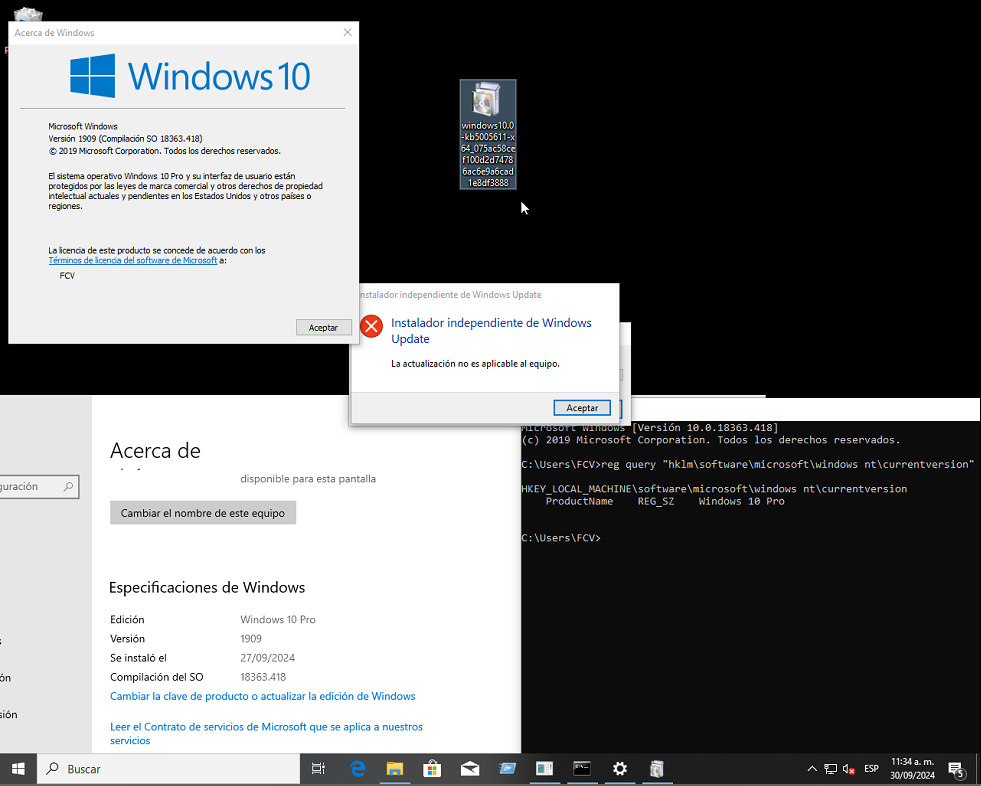Show hidden system tray icons

coord(812,769)
